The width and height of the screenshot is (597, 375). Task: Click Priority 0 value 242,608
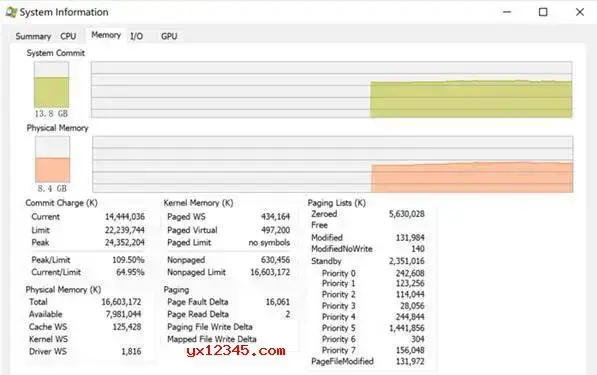tap(410, 273)
